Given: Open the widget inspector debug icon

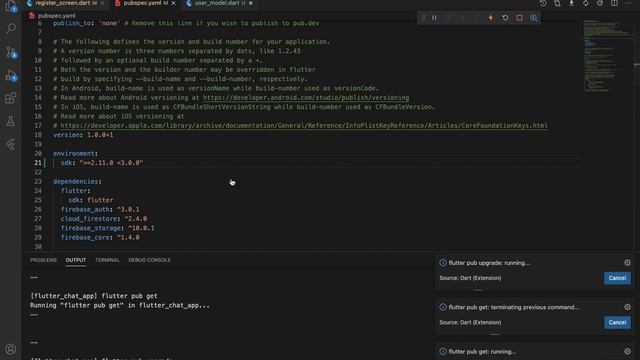Looking at the screenshot, I should pyautogui.click(x=533, y=18).
